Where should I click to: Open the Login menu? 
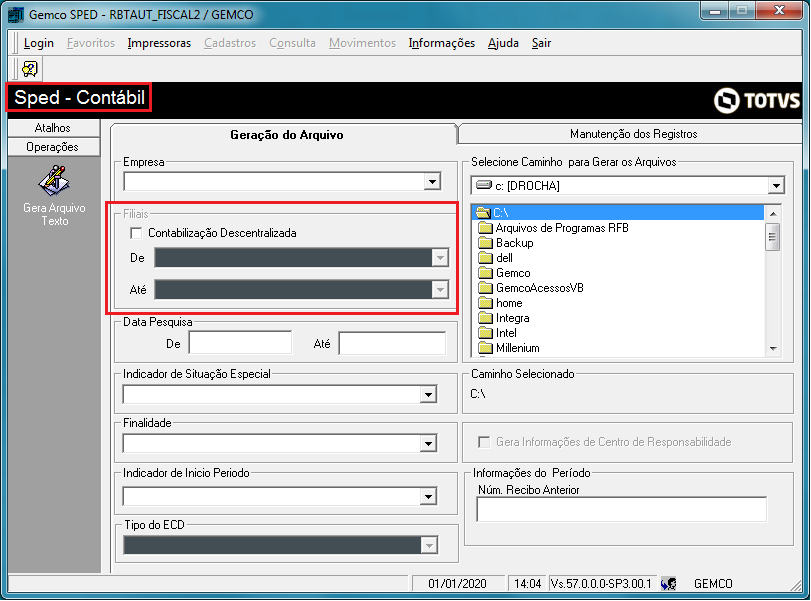[x=39, y=43]
